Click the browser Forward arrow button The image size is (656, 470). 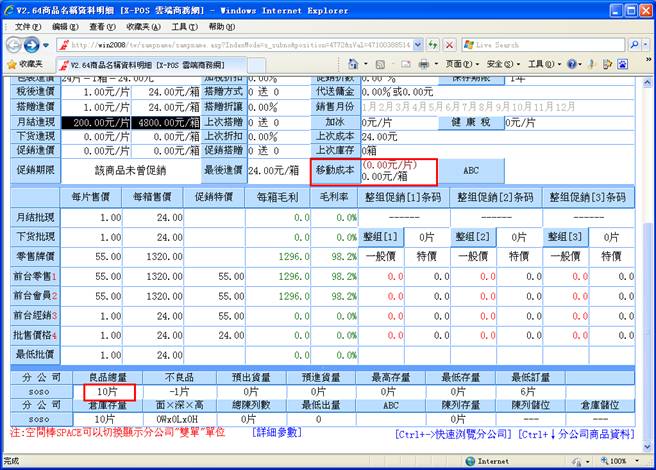coord(33,45)
